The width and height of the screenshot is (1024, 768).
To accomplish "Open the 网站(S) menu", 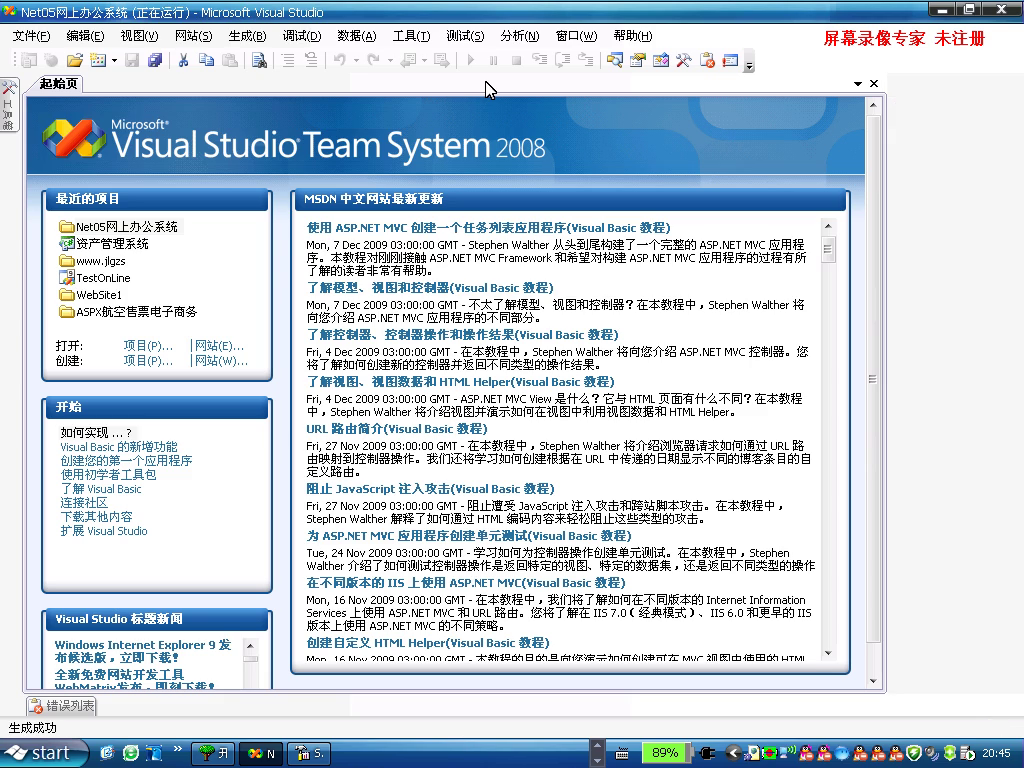I will (x=194, y=36).
